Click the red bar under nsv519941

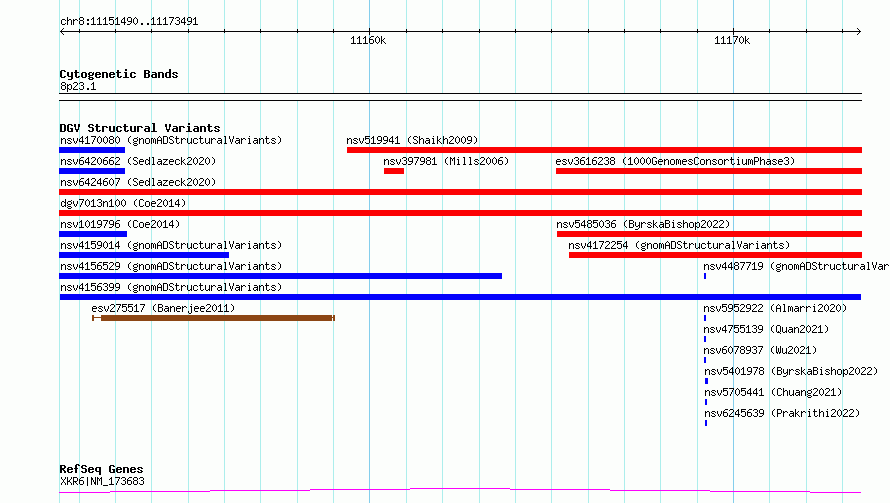tap(604, 150)
